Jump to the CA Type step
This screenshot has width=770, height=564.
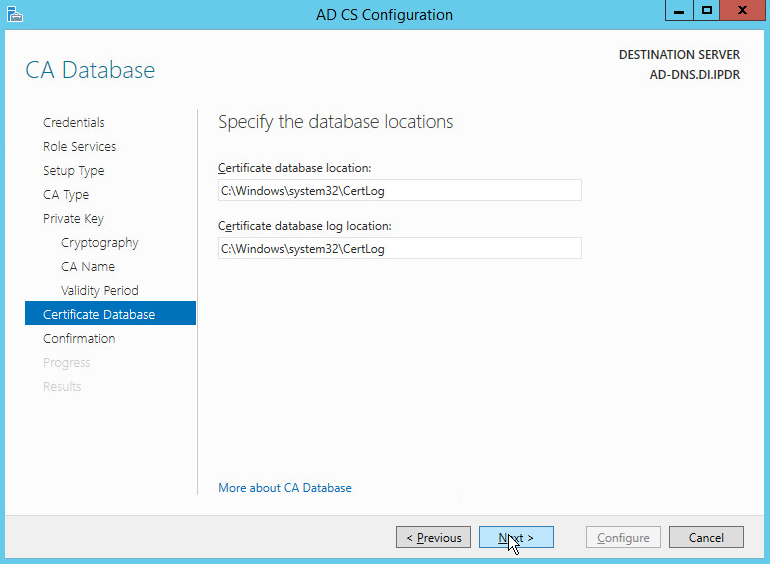coord(65,195)
